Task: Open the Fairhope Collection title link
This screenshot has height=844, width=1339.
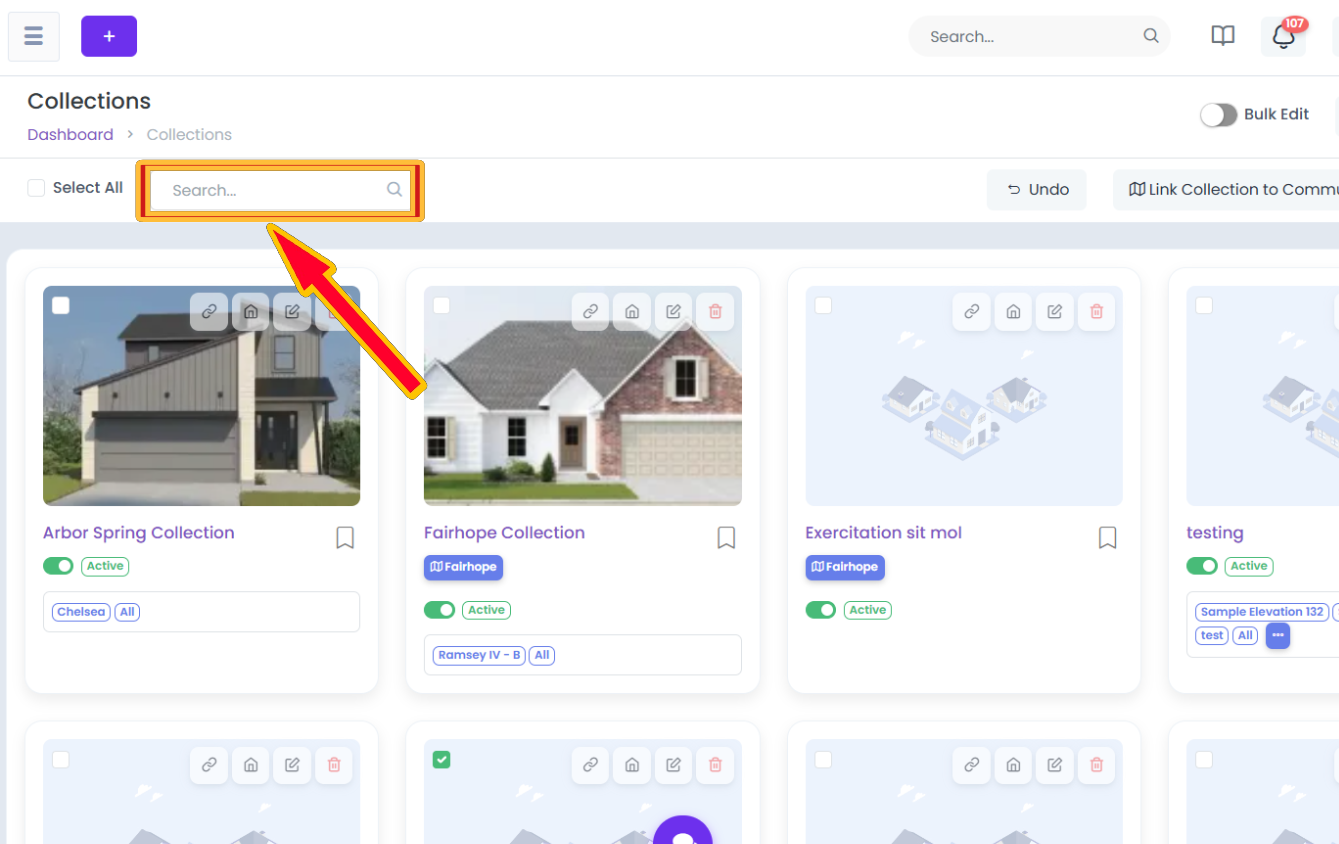Action: click(x=504, y=533)
